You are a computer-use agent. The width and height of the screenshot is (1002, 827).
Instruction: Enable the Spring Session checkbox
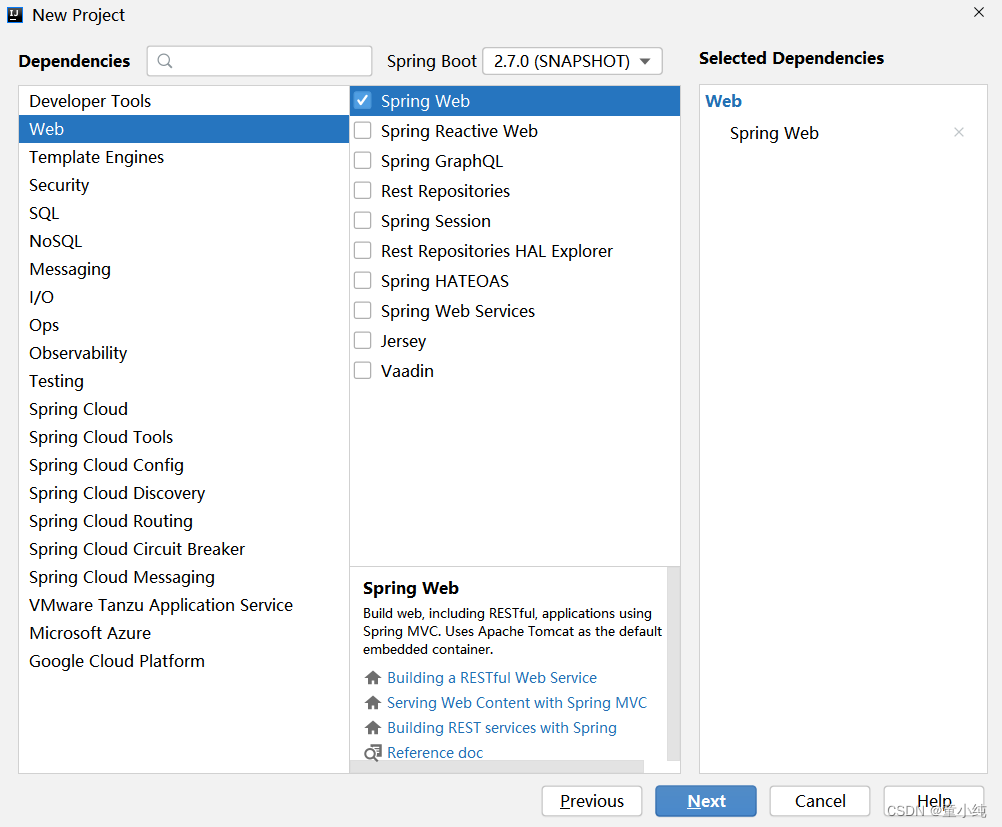(362, 220)
